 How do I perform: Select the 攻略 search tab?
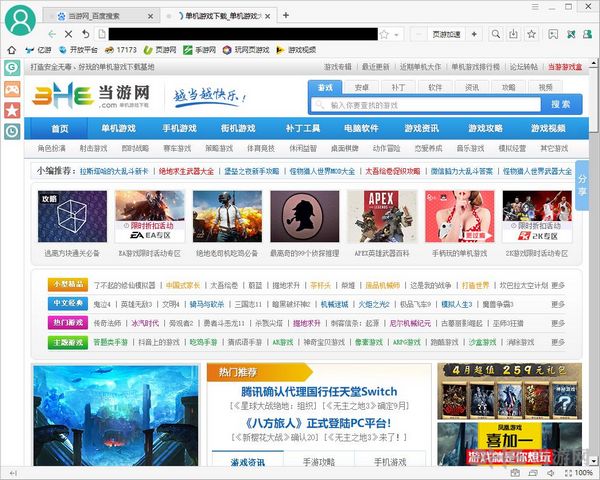508,88
